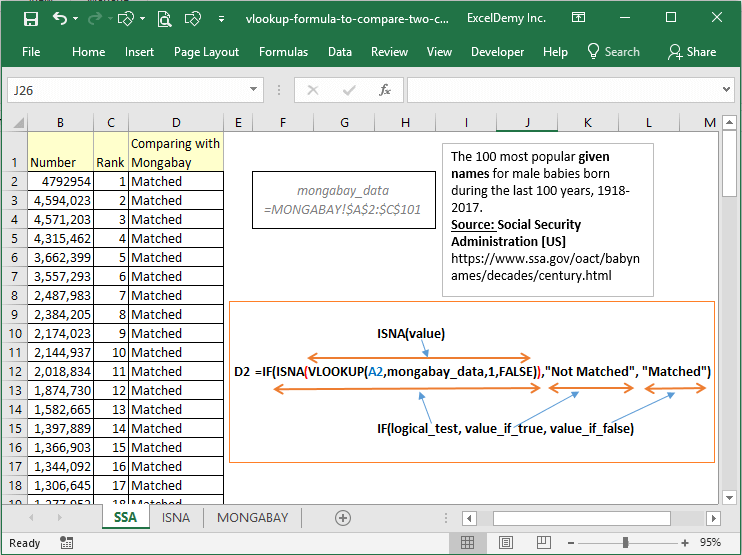The image size is (742, 555).
Task: Select column J header
Action: pos(527,123)
